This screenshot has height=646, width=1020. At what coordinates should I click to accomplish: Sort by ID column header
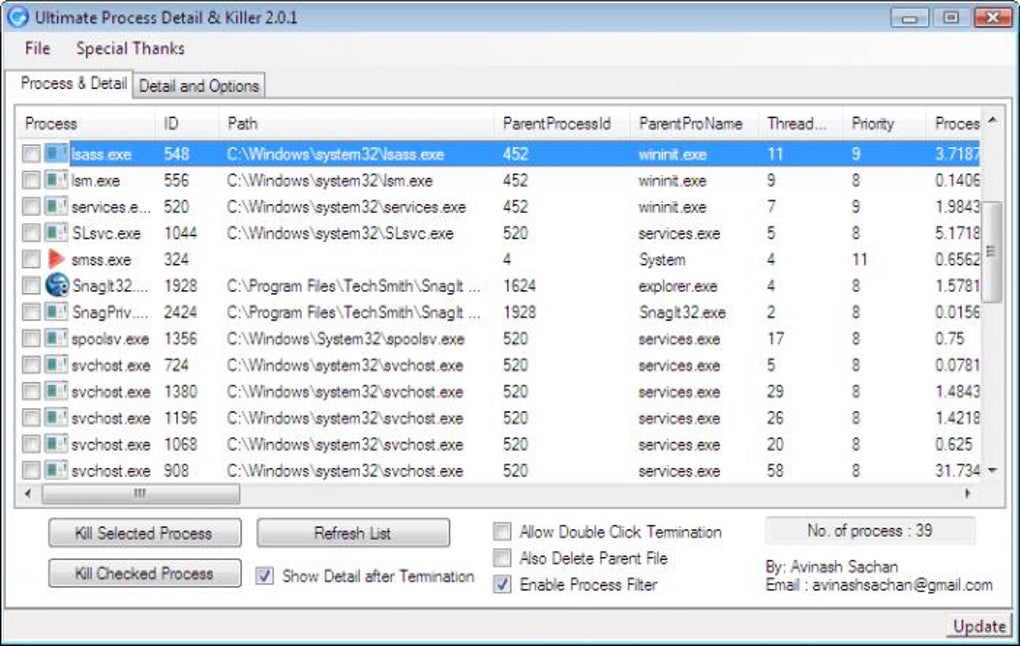(x=187, y=124)
